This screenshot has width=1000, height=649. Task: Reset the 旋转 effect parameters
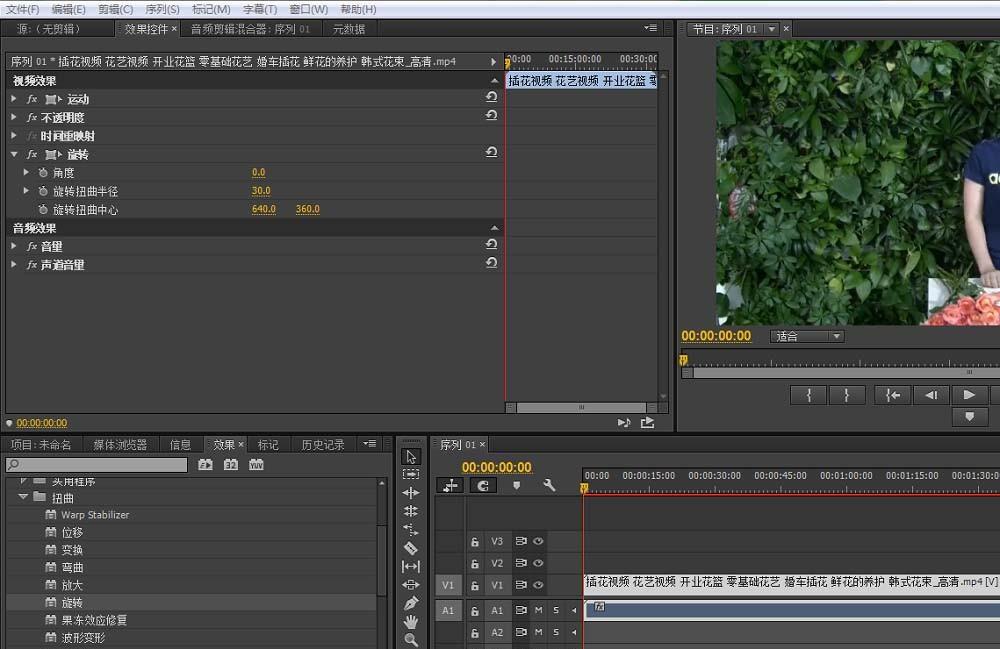tap(491, 153)
